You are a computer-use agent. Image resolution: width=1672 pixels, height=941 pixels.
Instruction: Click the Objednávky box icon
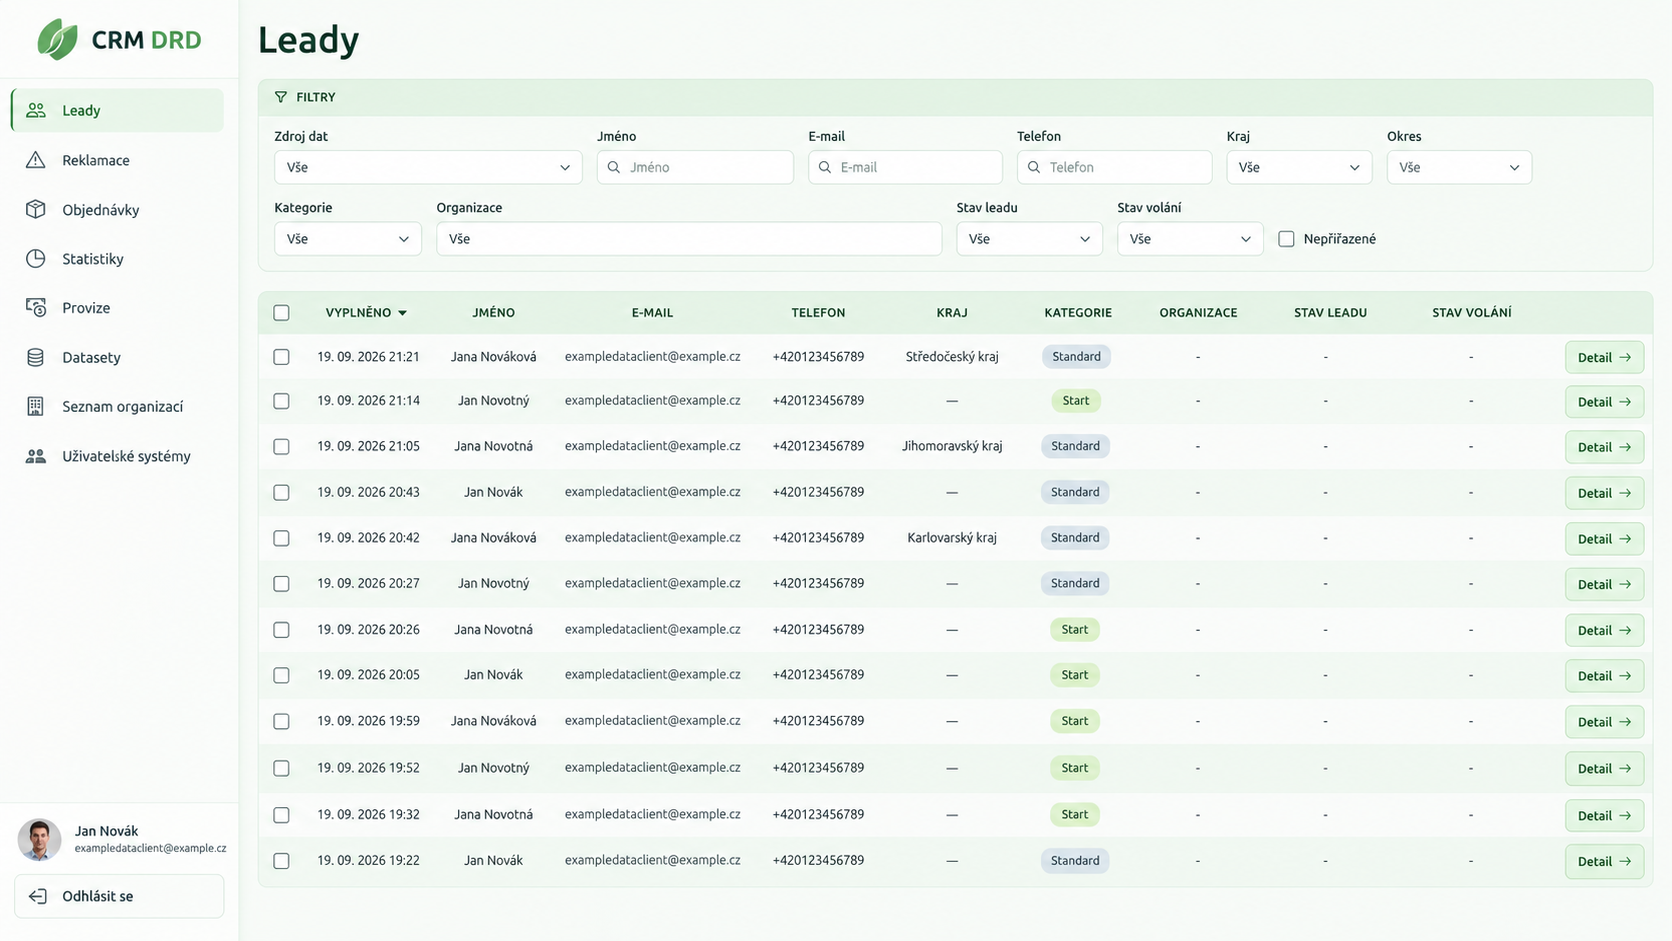click(36, 209)
